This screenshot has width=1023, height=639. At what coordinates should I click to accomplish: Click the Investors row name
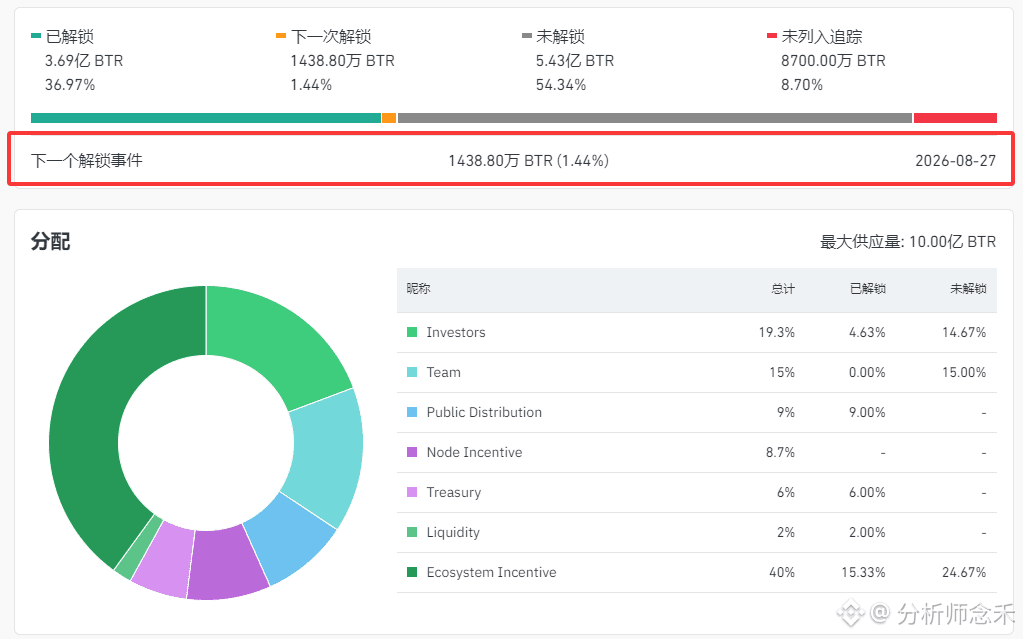pyautogui.click(x=456, y=332)
